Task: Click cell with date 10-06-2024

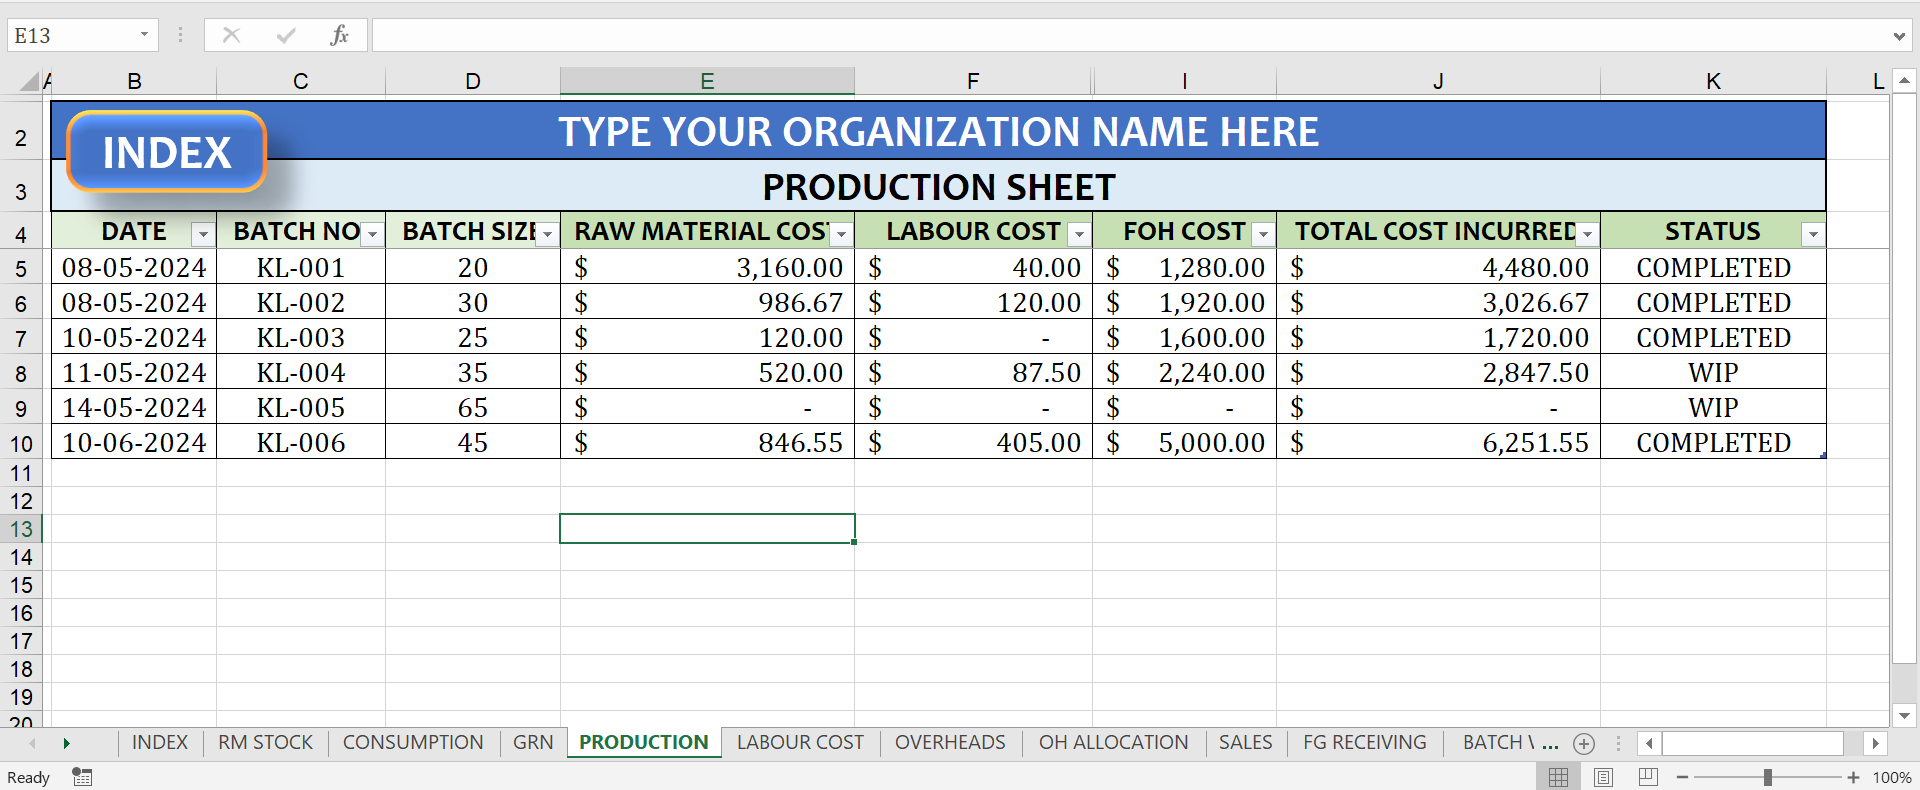Action: (x=134, y=442)
